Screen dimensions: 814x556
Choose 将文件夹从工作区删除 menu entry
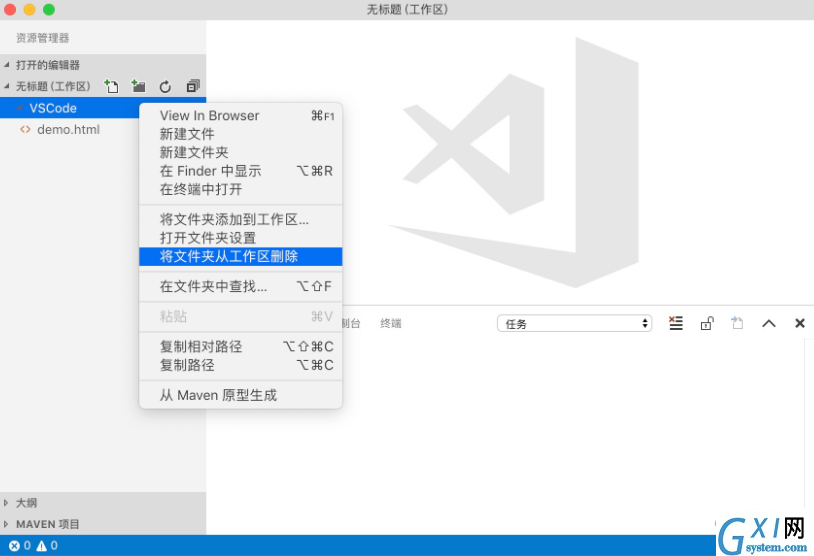click(x=240, y=256)
